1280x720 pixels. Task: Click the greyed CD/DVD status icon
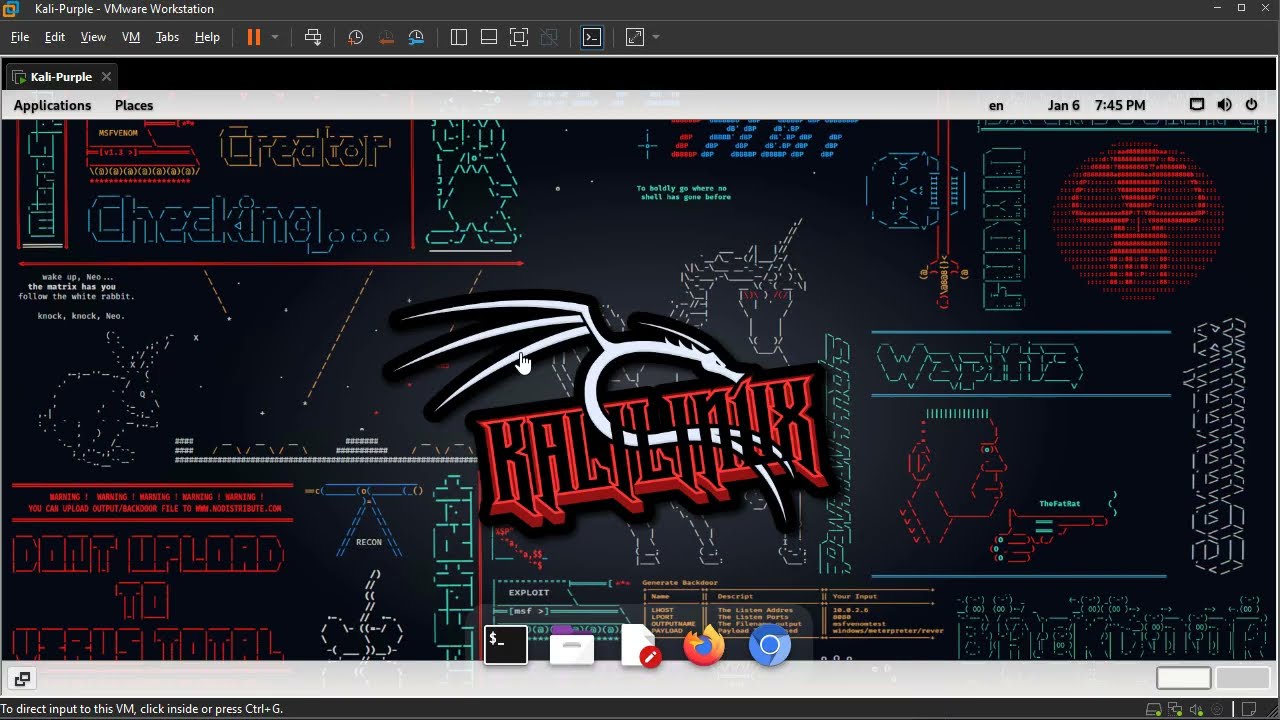tap(1217, 709)
